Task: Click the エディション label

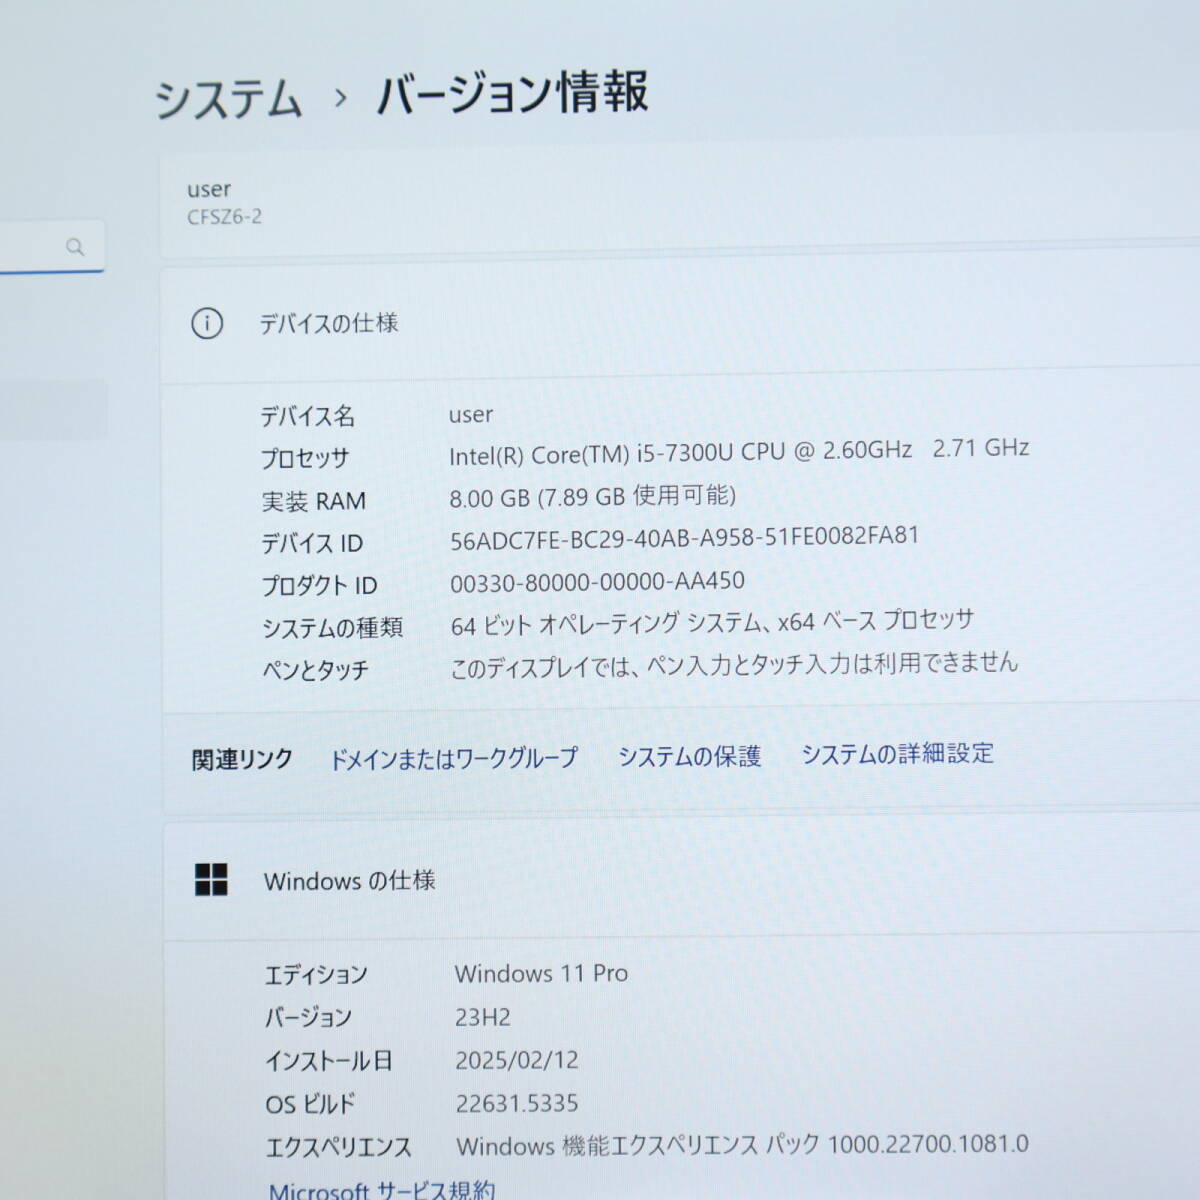Action: pos(316,975)
